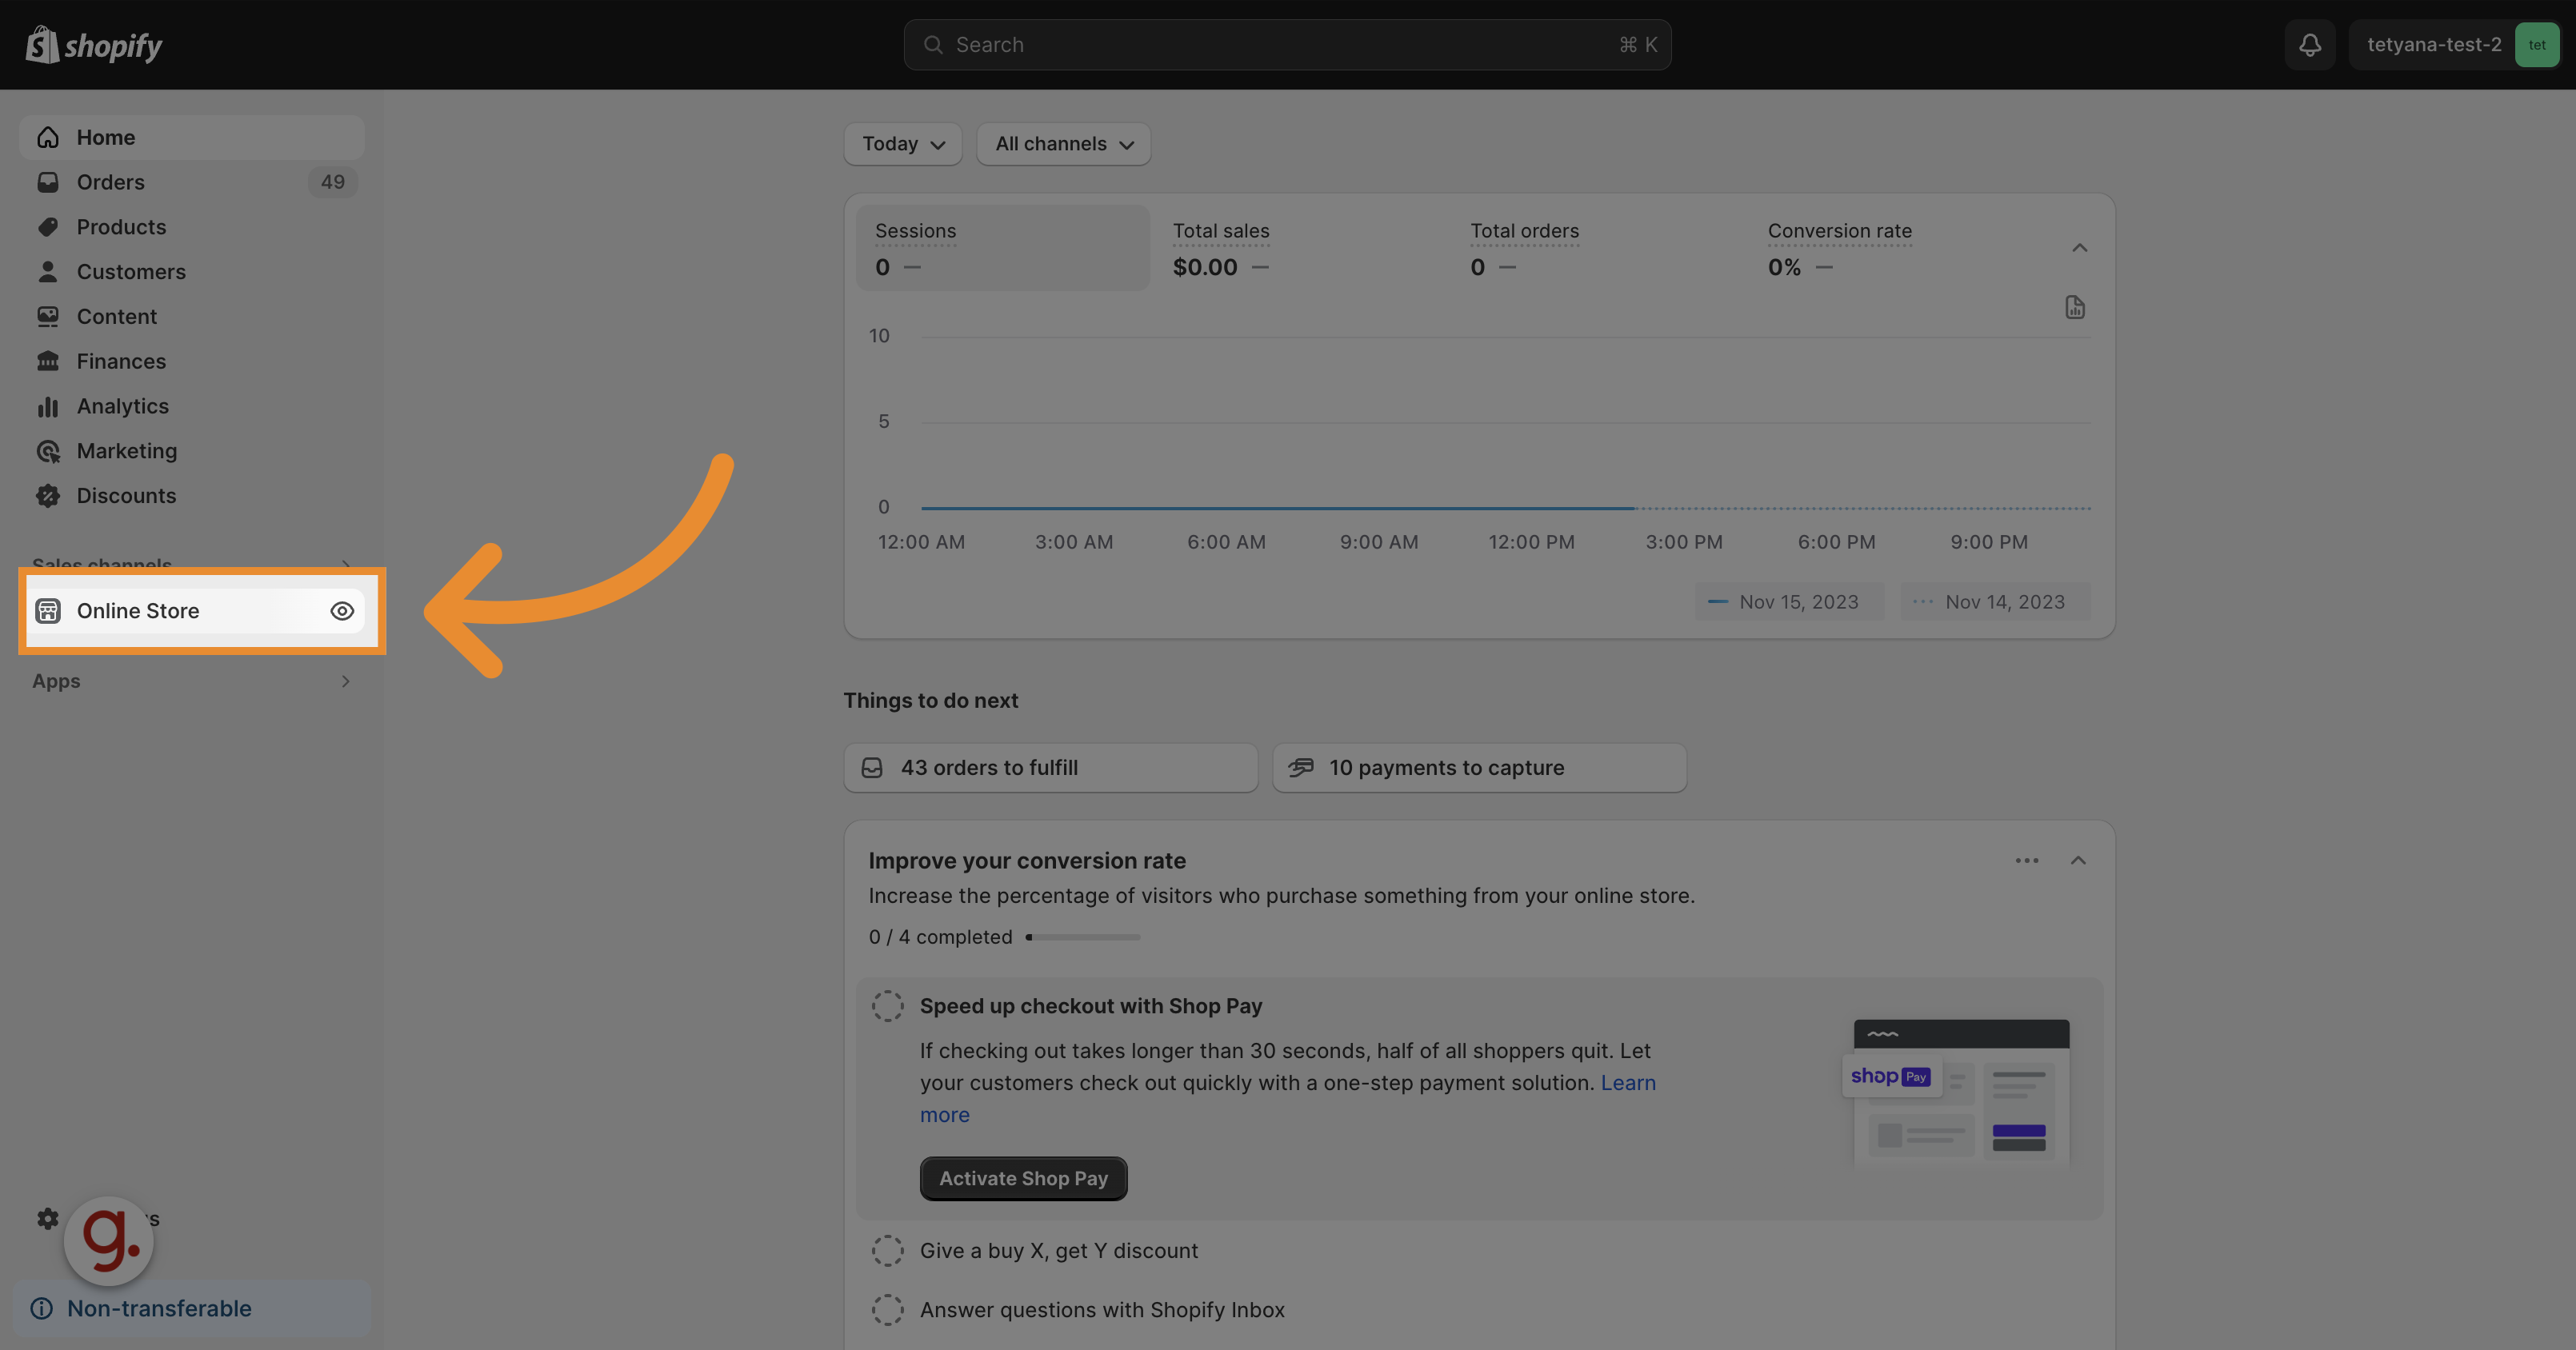This screenshot has width=2576, height=1350.
Task: View store with eye icon
Action: [342, 611]
